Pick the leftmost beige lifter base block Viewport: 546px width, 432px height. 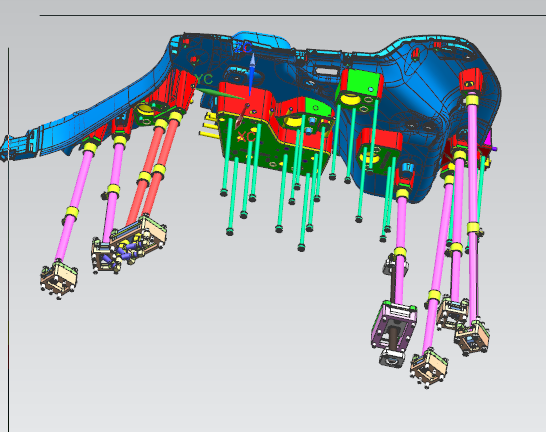58,279
